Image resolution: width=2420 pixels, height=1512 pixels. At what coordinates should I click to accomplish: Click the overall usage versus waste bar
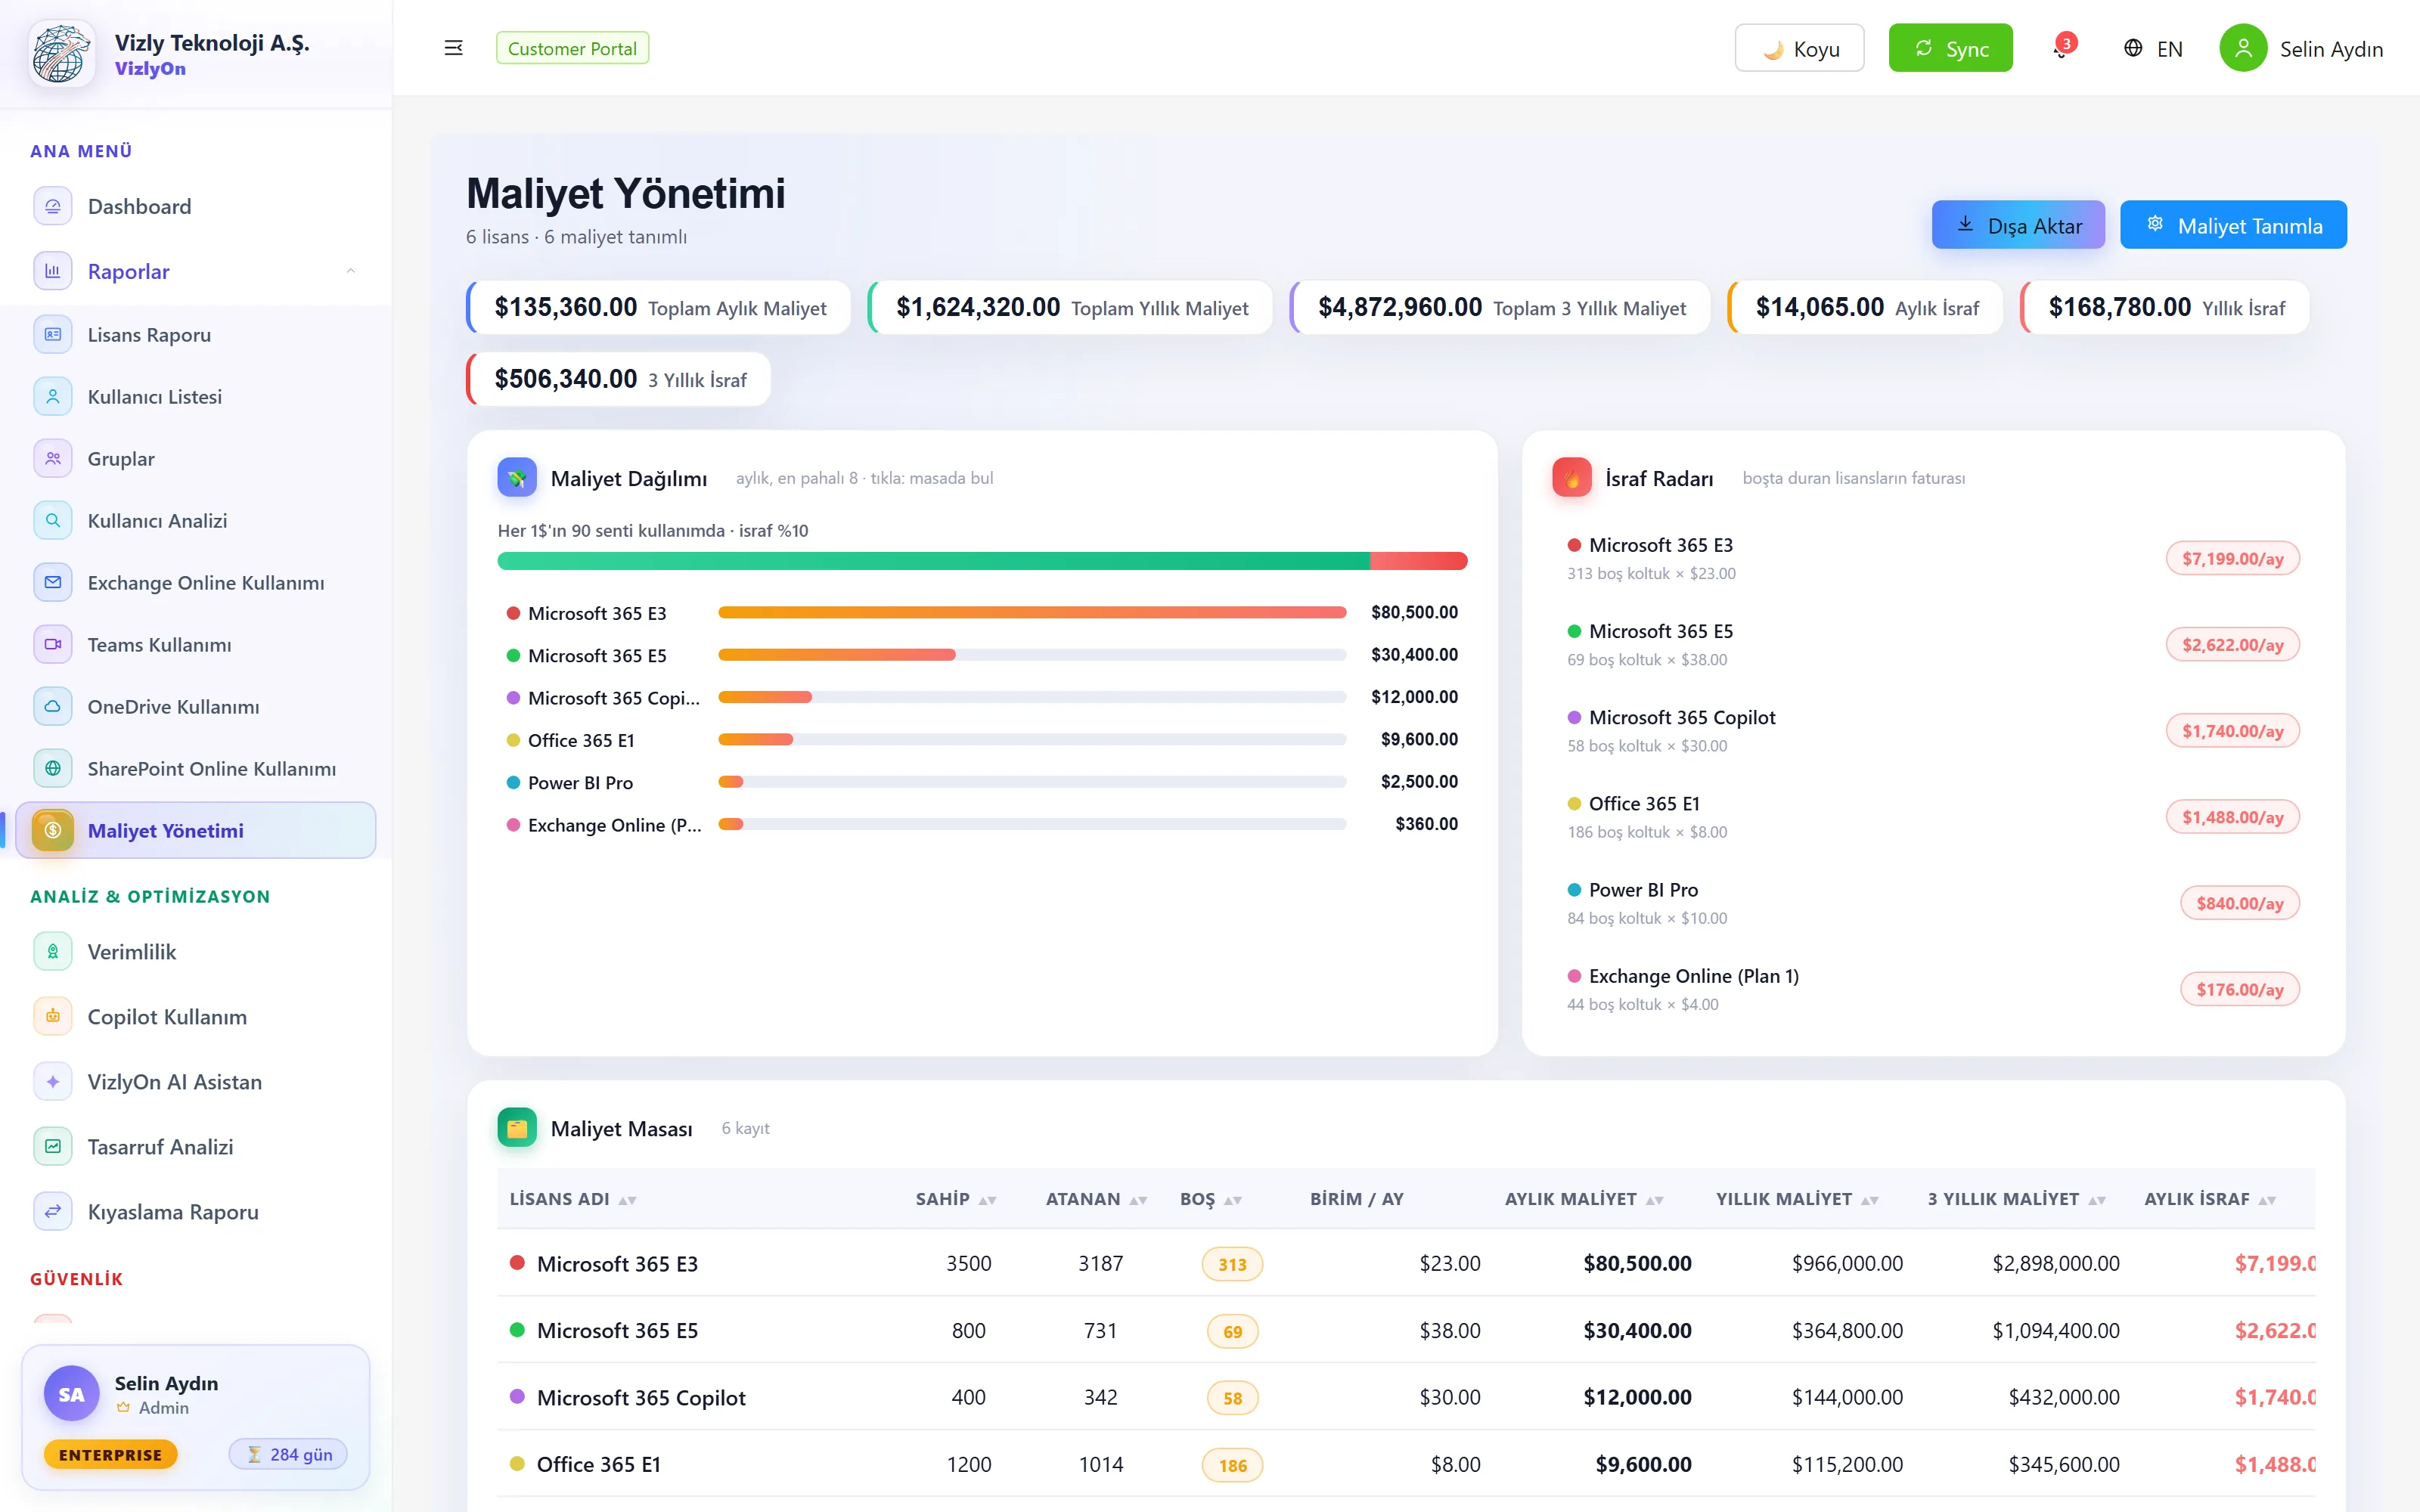click(x=982, y=561)
